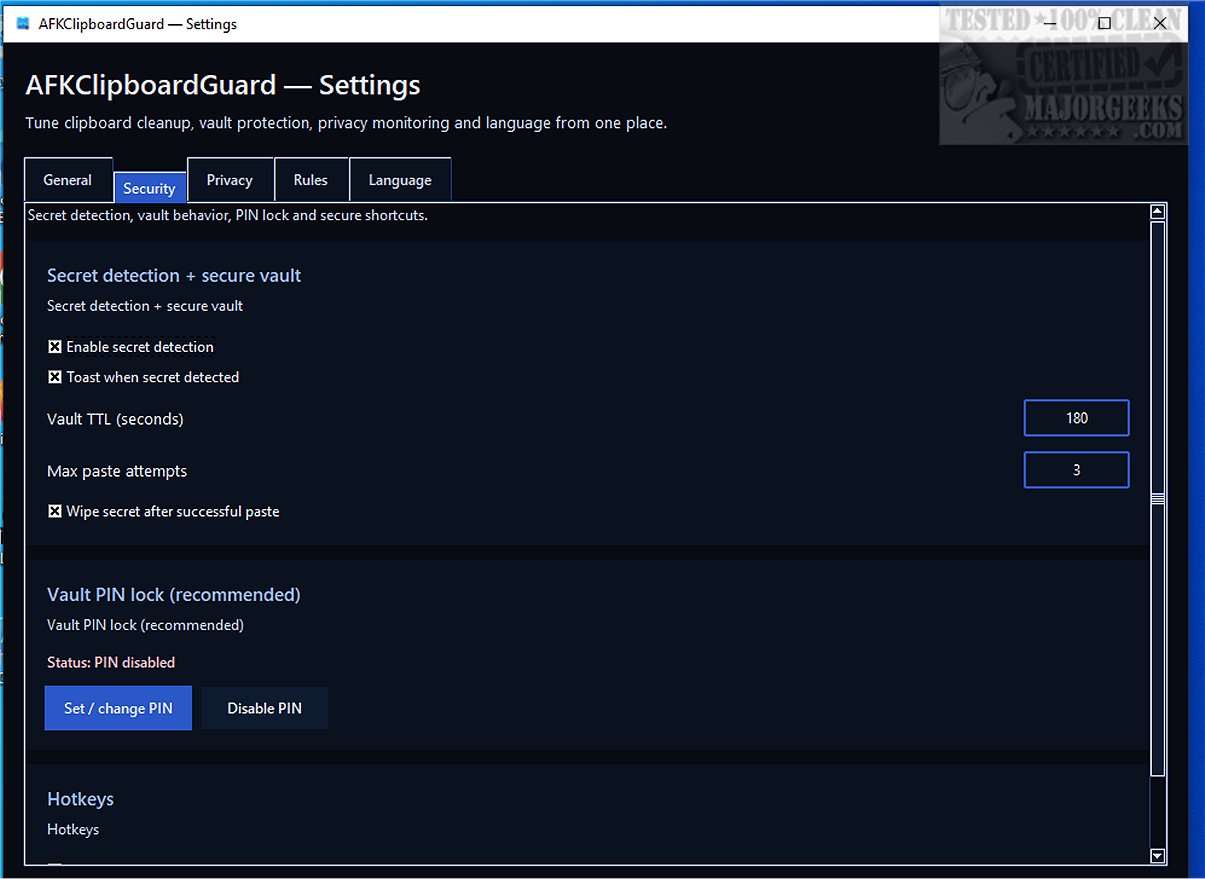This screenshot has height=879, width=1205.
Task: Click the 'Vault PIN lock (recommended)' heading
Action: click(174, 594)
